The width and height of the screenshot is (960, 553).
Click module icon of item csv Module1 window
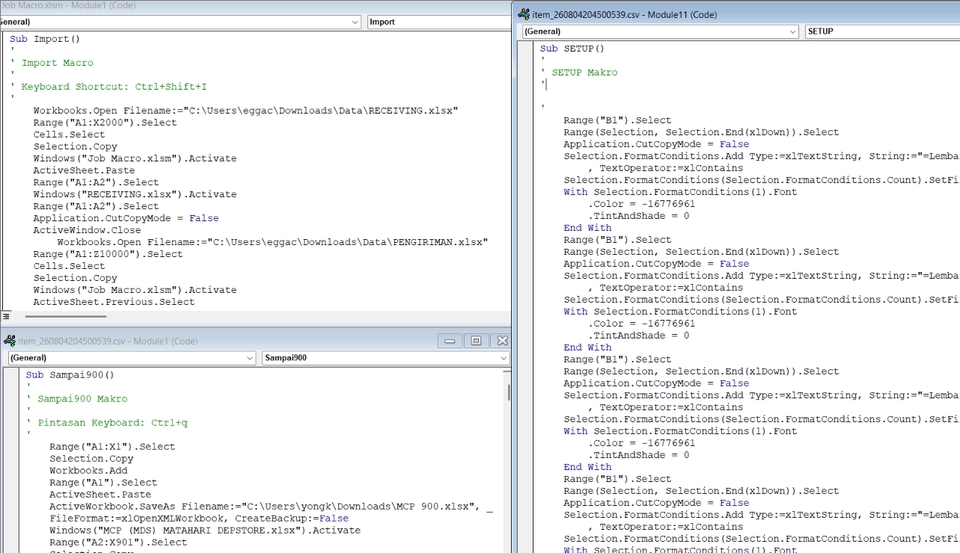(x=10, y=340)
